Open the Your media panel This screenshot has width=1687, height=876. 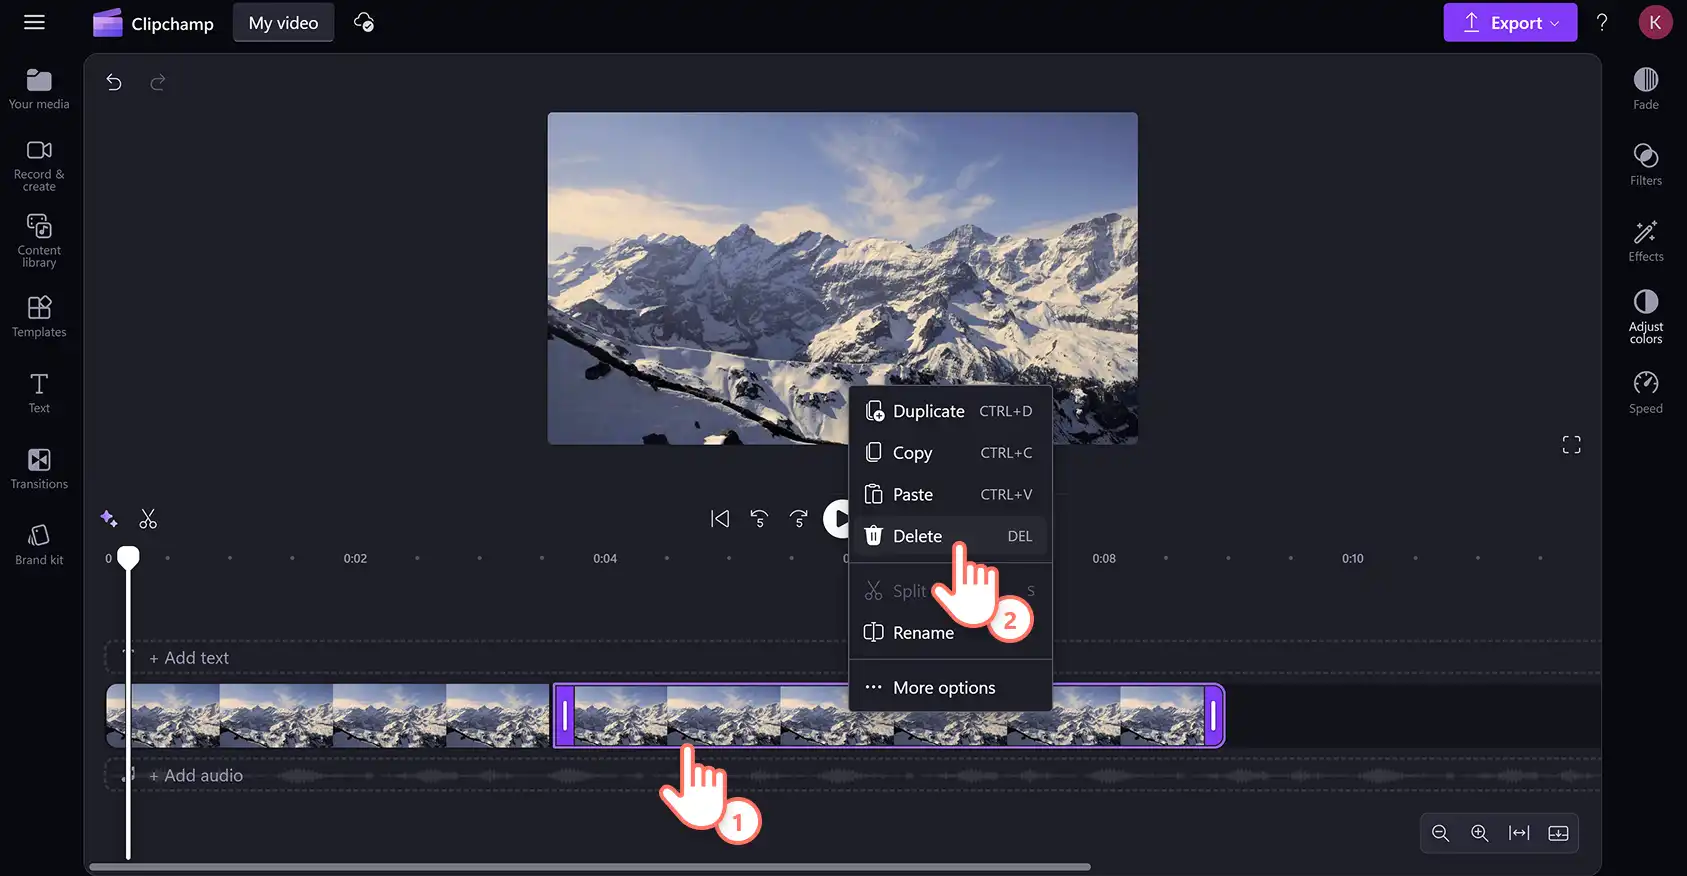pos(39,89)
